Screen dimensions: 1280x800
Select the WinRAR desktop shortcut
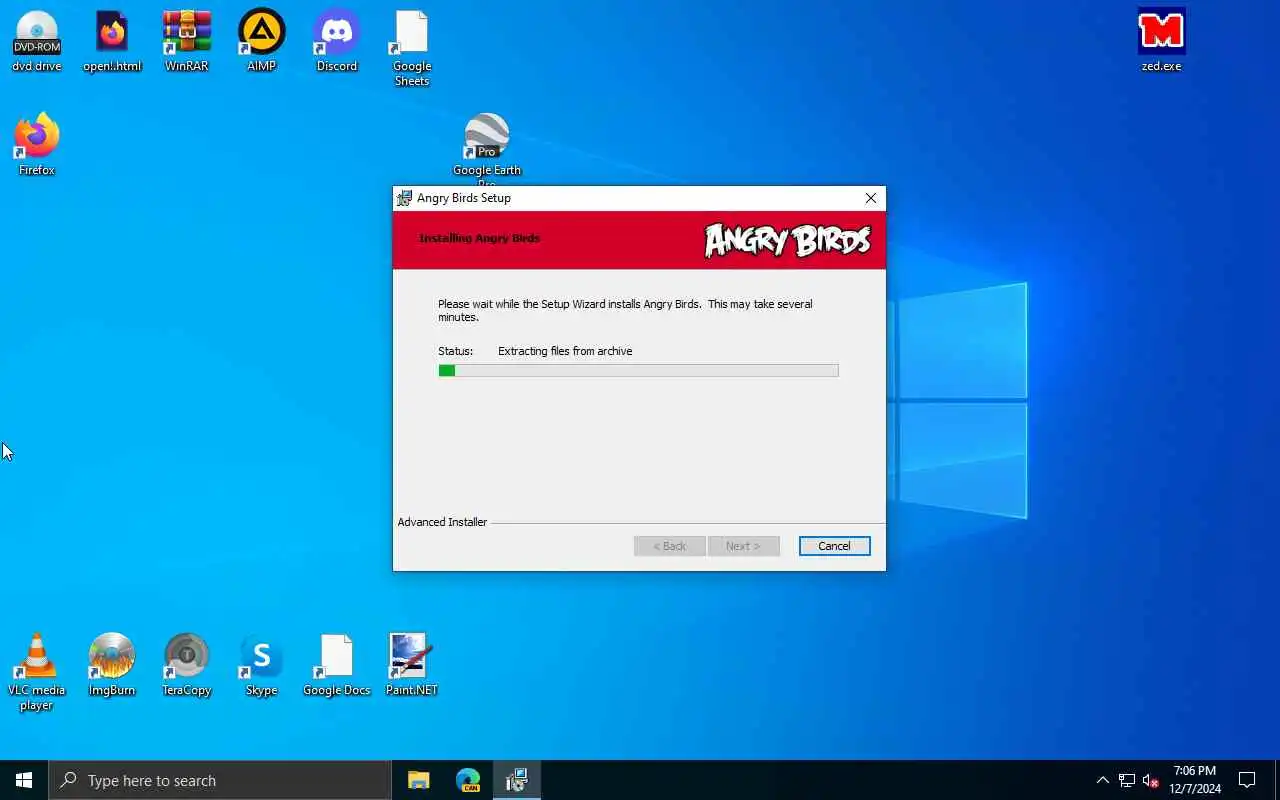187,42
